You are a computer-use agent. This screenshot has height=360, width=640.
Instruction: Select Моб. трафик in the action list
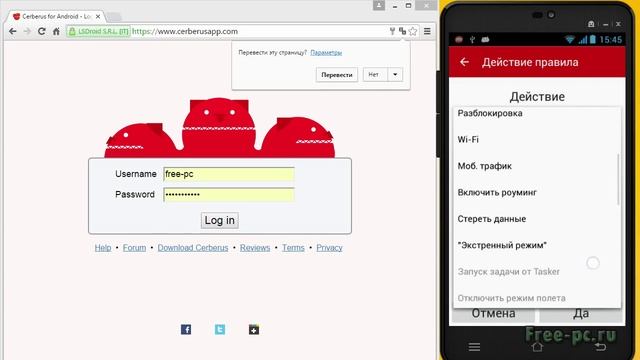coord(536,166)
